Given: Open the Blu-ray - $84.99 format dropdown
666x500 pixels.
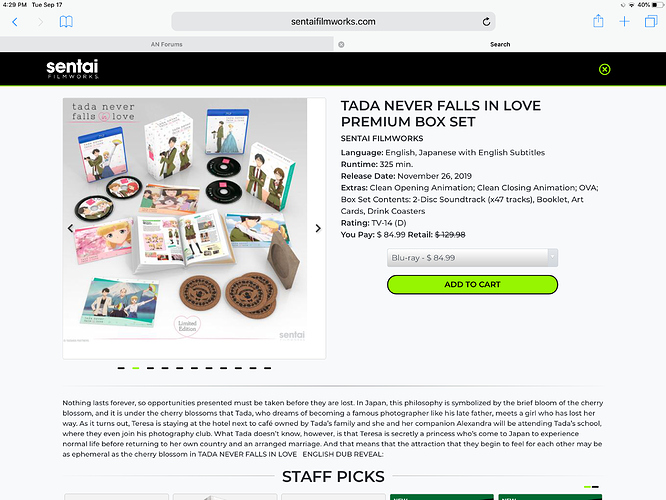Looking at the screenshot, I should click(x=472, y=258).
